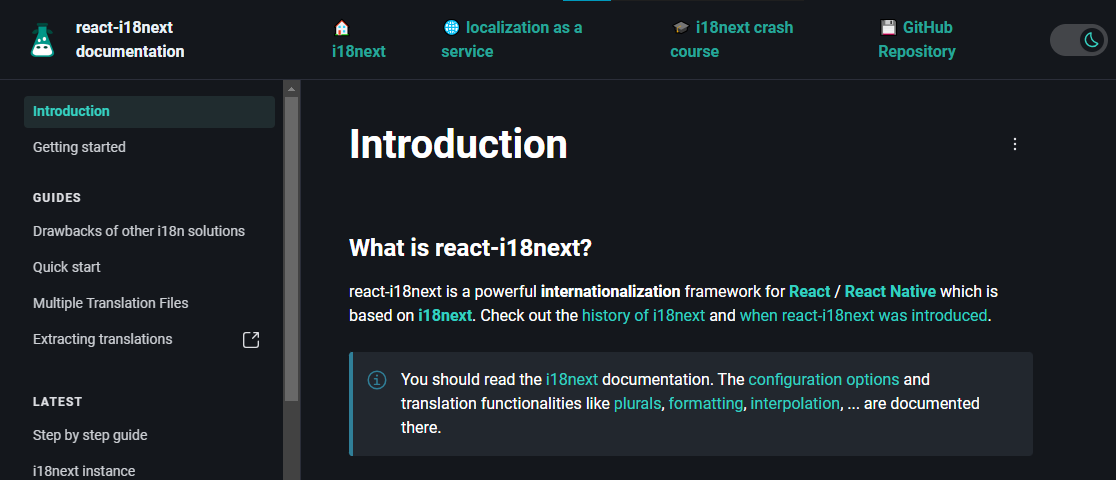This screenshot has width=1116, height=480.
Task: Open history of i18next link
Action: point(643,315)
